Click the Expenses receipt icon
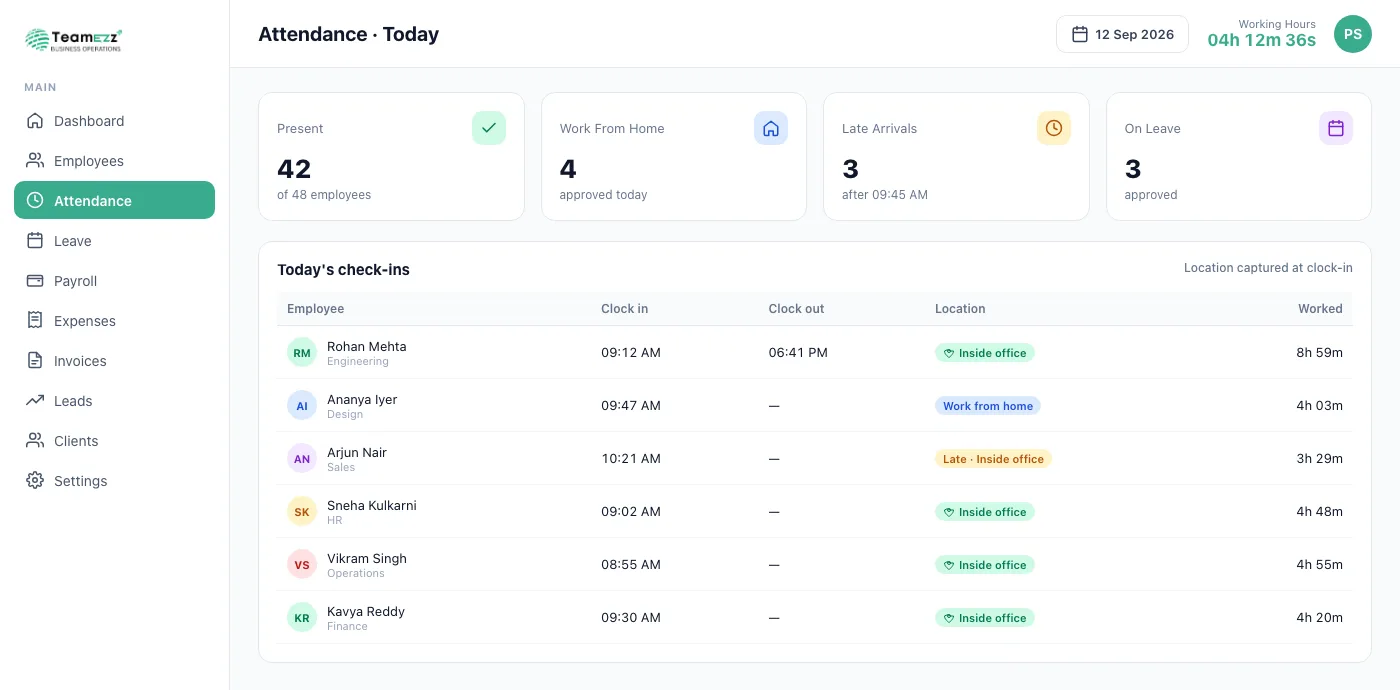This screenshot has width=1400, height=690. pos(35,321)
